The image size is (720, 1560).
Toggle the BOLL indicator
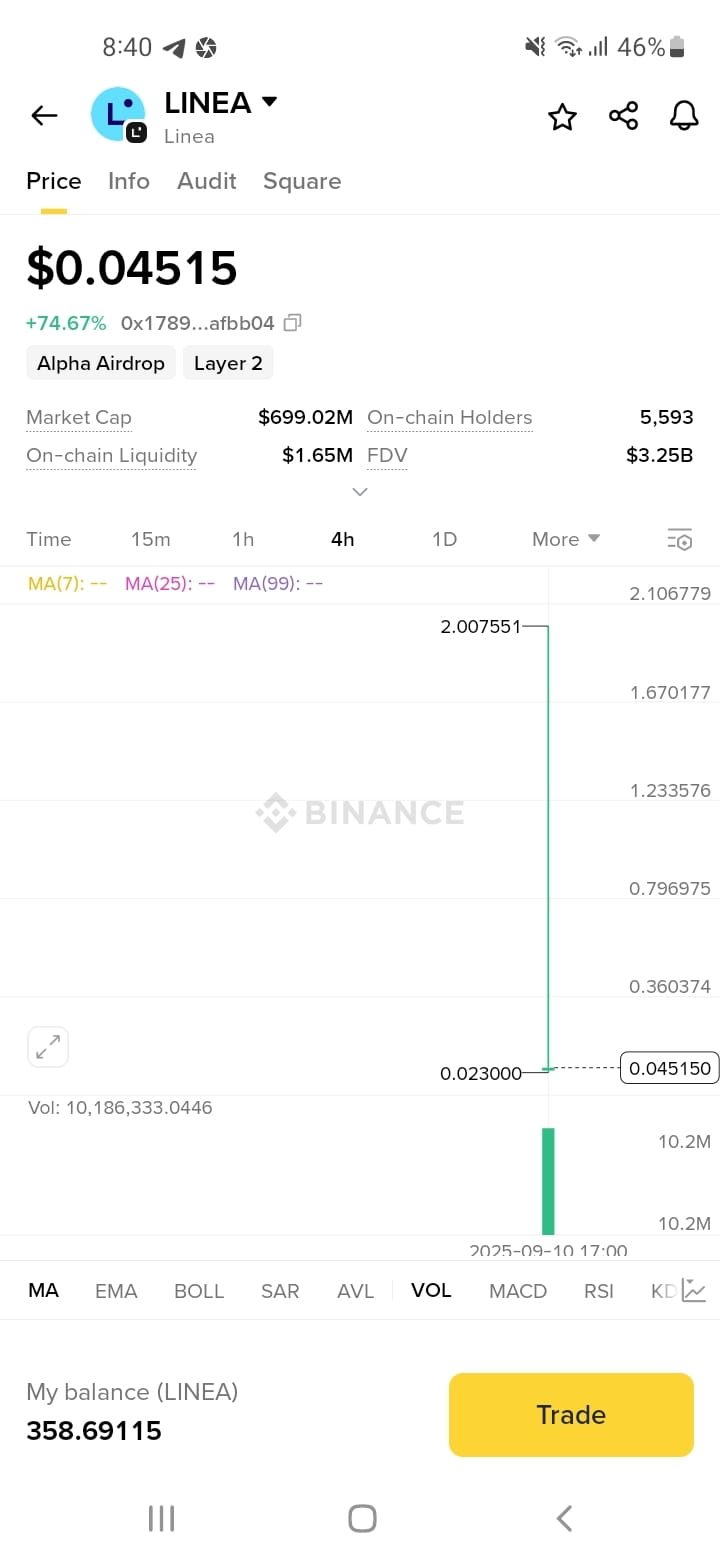point(199,1291)
